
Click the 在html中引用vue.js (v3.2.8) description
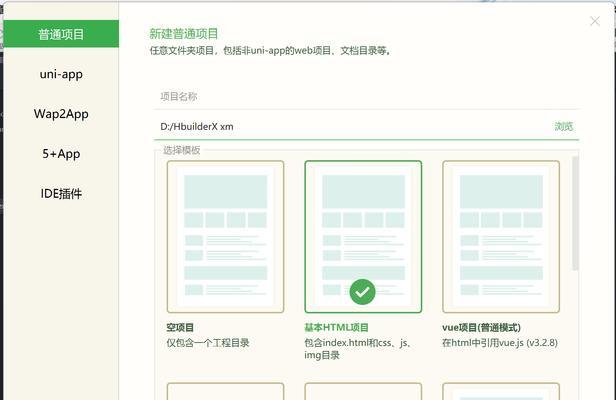pos(500,343)
